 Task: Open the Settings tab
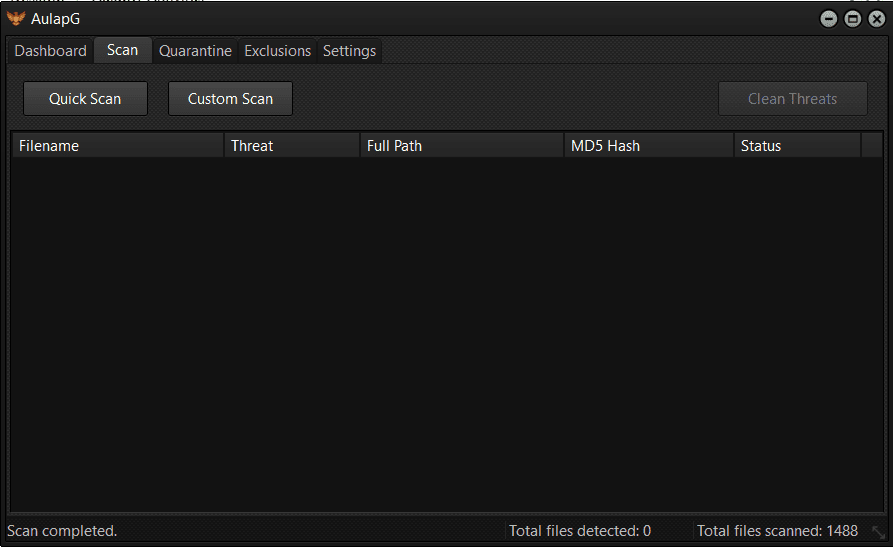pyautogui.click(x=349, y=51)
